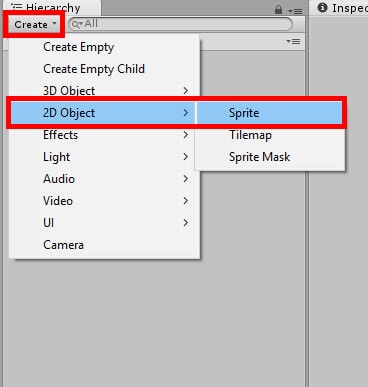This screenshot has height=387, width=368.
Task: Open the Audio submenu
Action: click(x=104, y=179)
